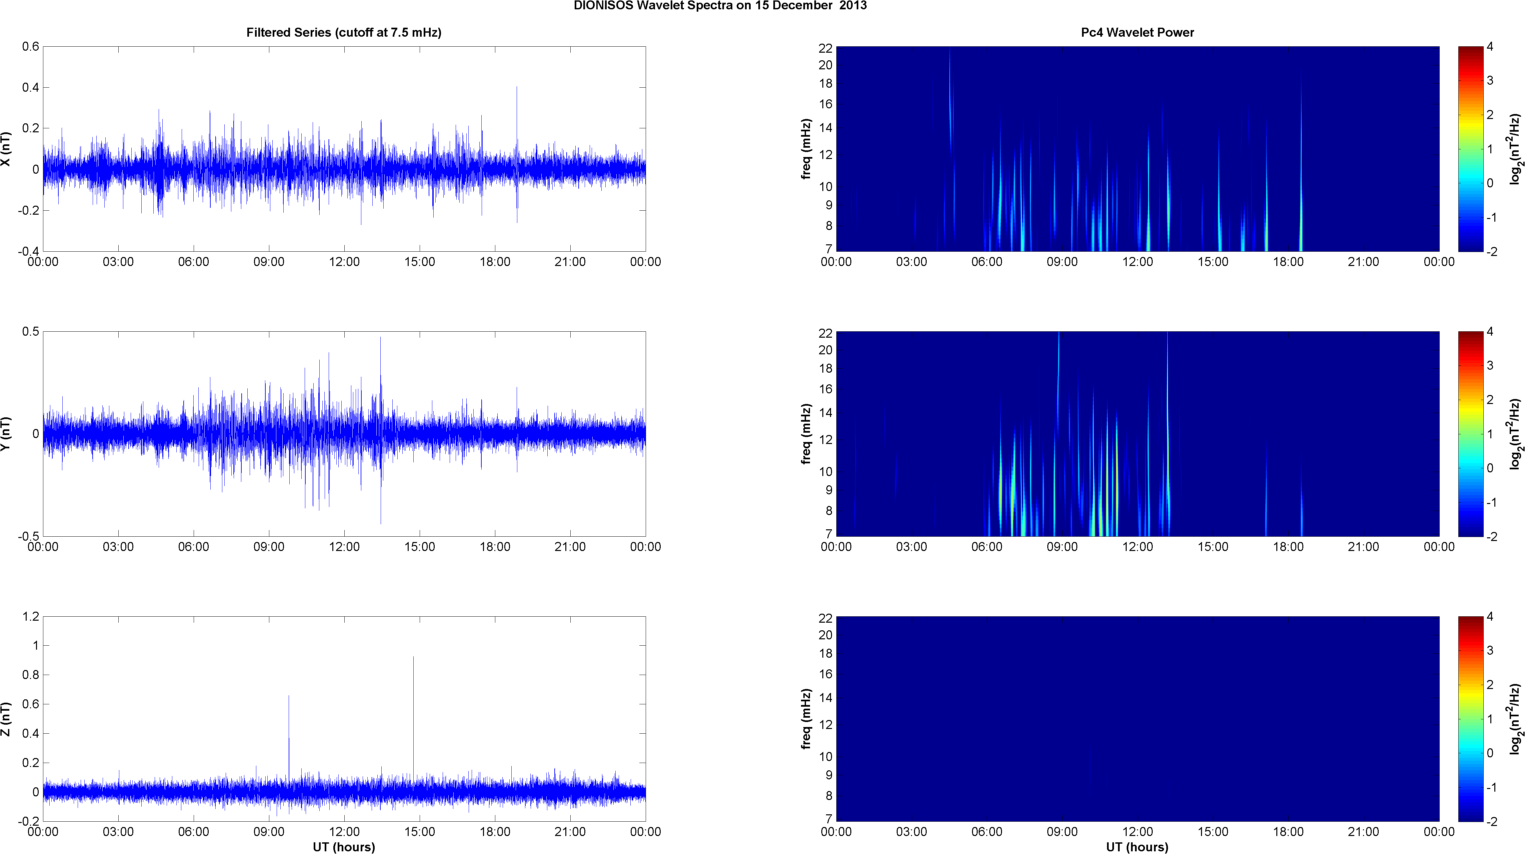Click "freq (mHz)" label of the bottom wavelet plot
Image resolution: width=1525 pixels, height=854 pixels.
click(806, 719)
